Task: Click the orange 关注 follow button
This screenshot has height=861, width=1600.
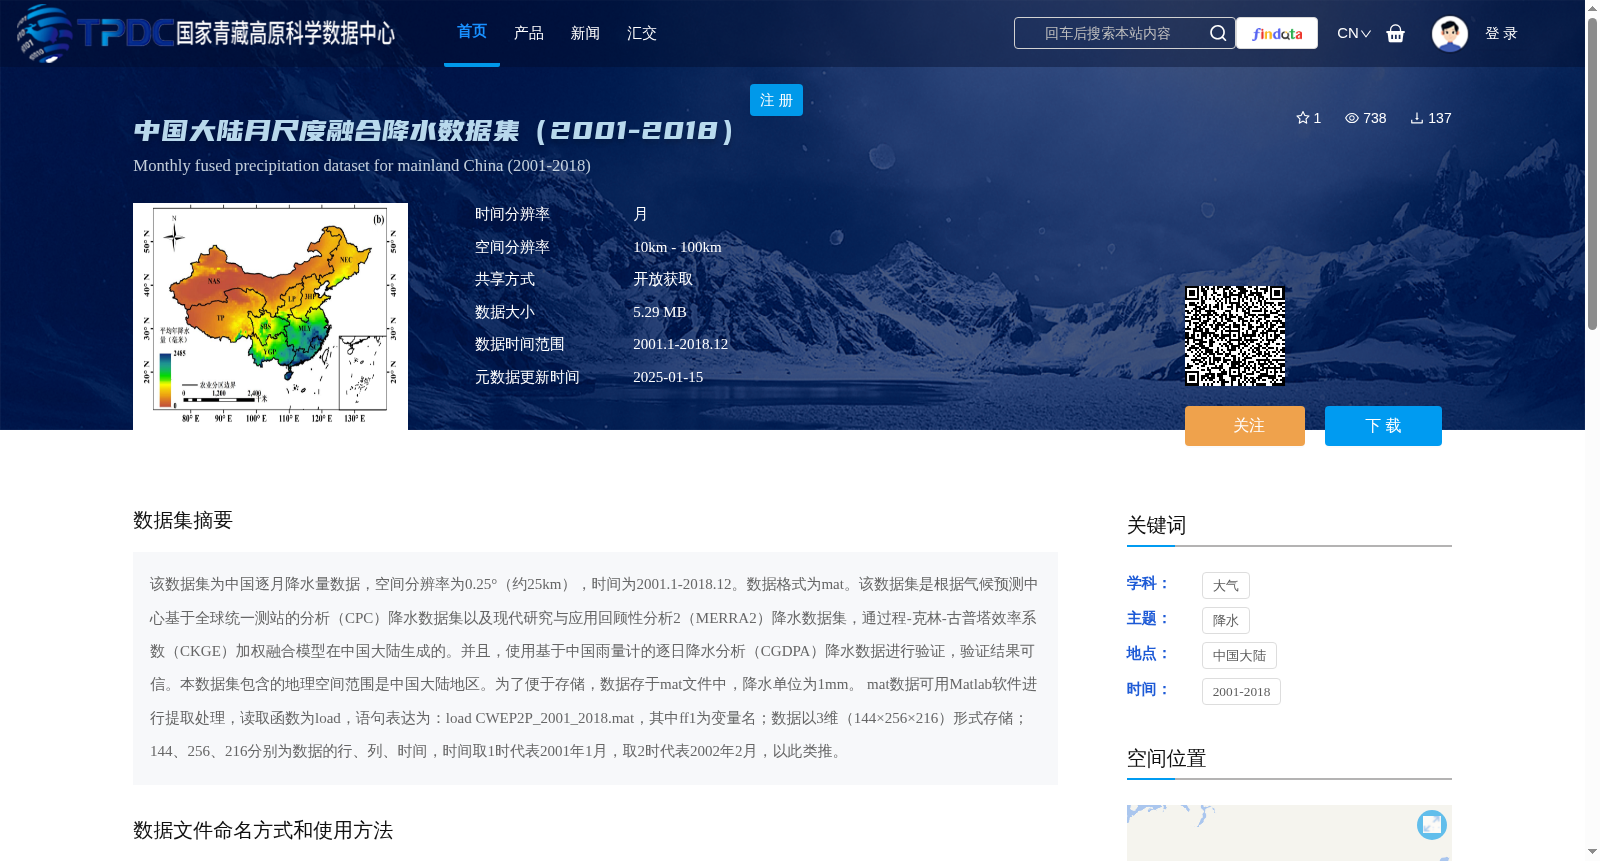Action: point(1245,426)
